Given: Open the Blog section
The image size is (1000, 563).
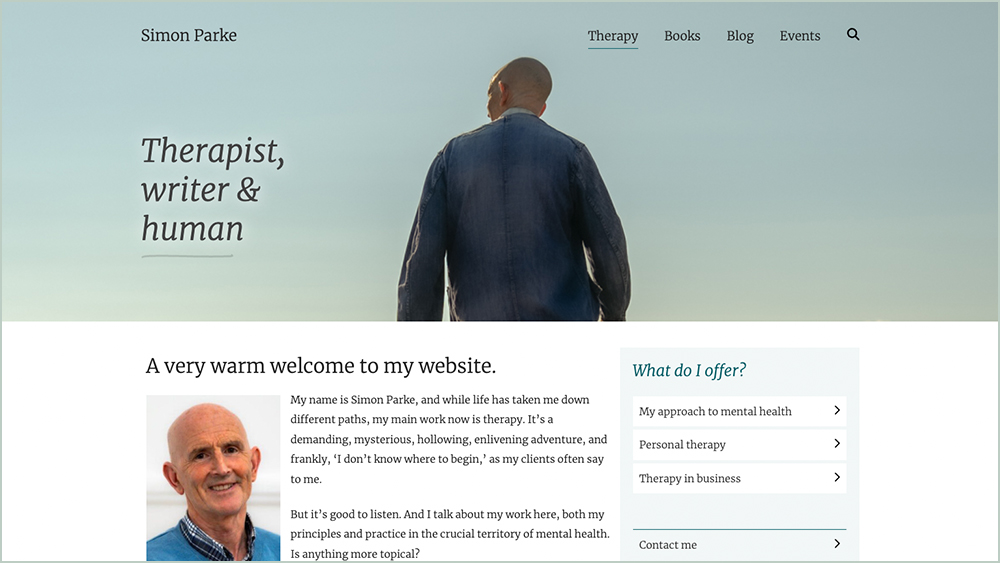Looking at the screenshot, I should click(x=740, y=36).
